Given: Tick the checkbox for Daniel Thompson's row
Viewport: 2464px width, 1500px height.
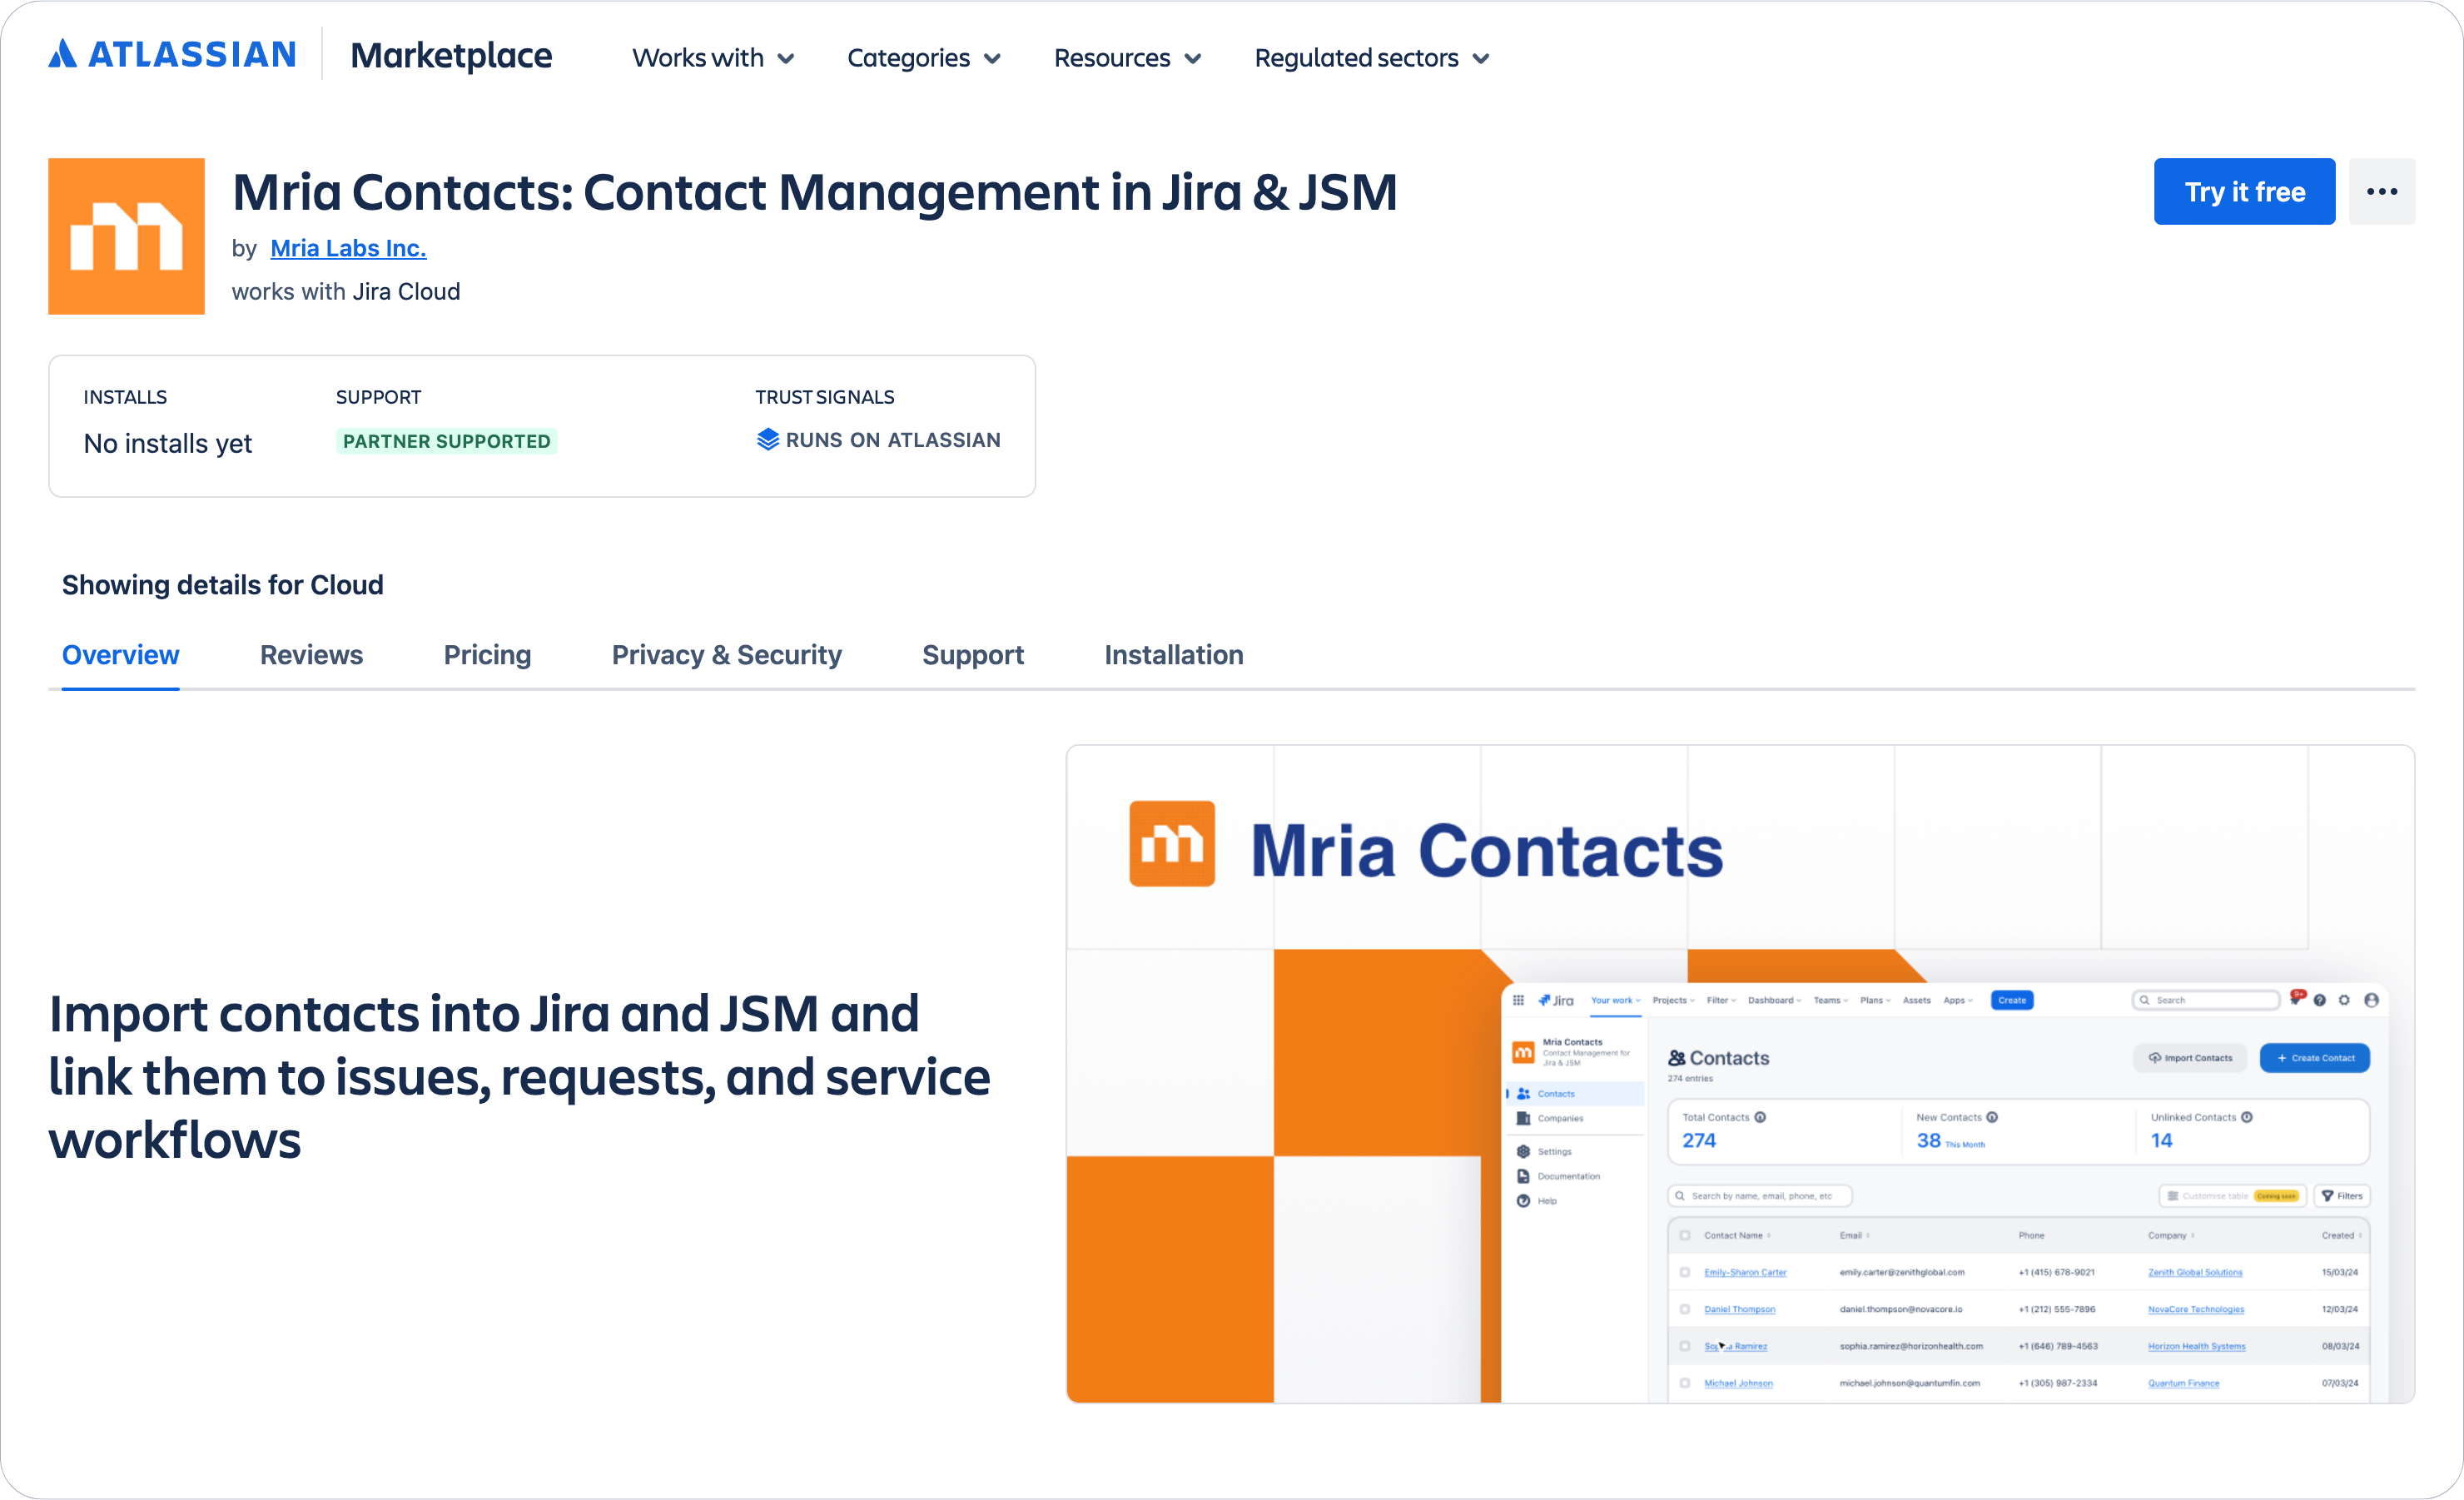Looking at the screenshot, I should pos(1686,1308).
